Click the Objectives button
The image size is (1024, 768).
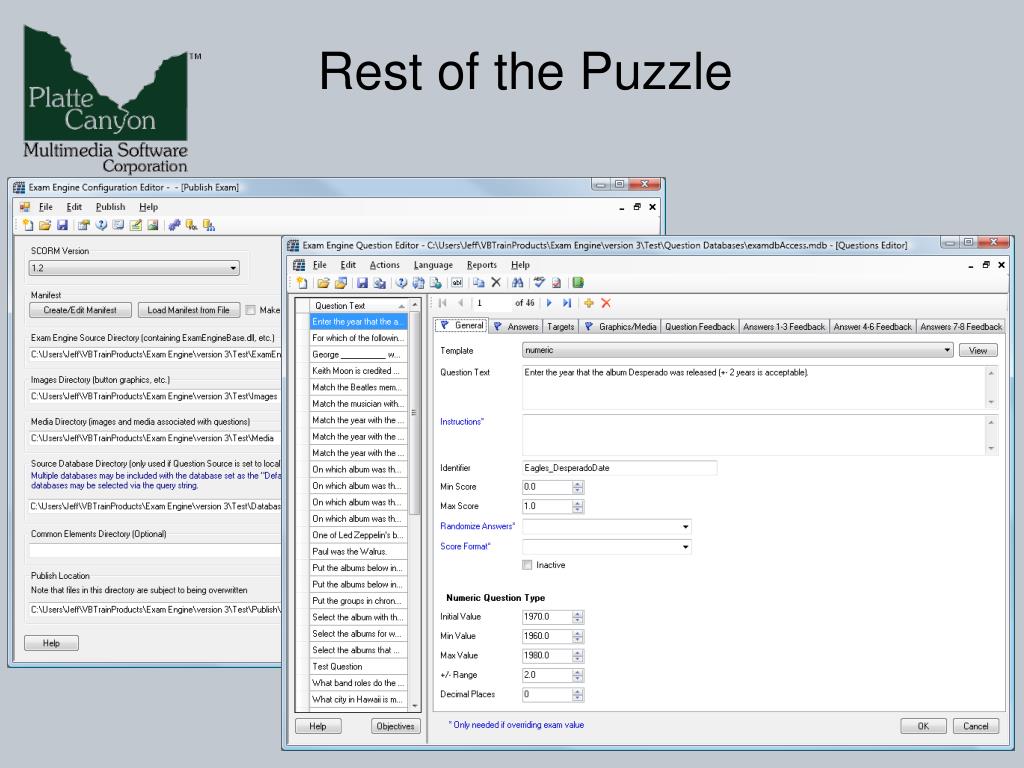coord(395,726)
